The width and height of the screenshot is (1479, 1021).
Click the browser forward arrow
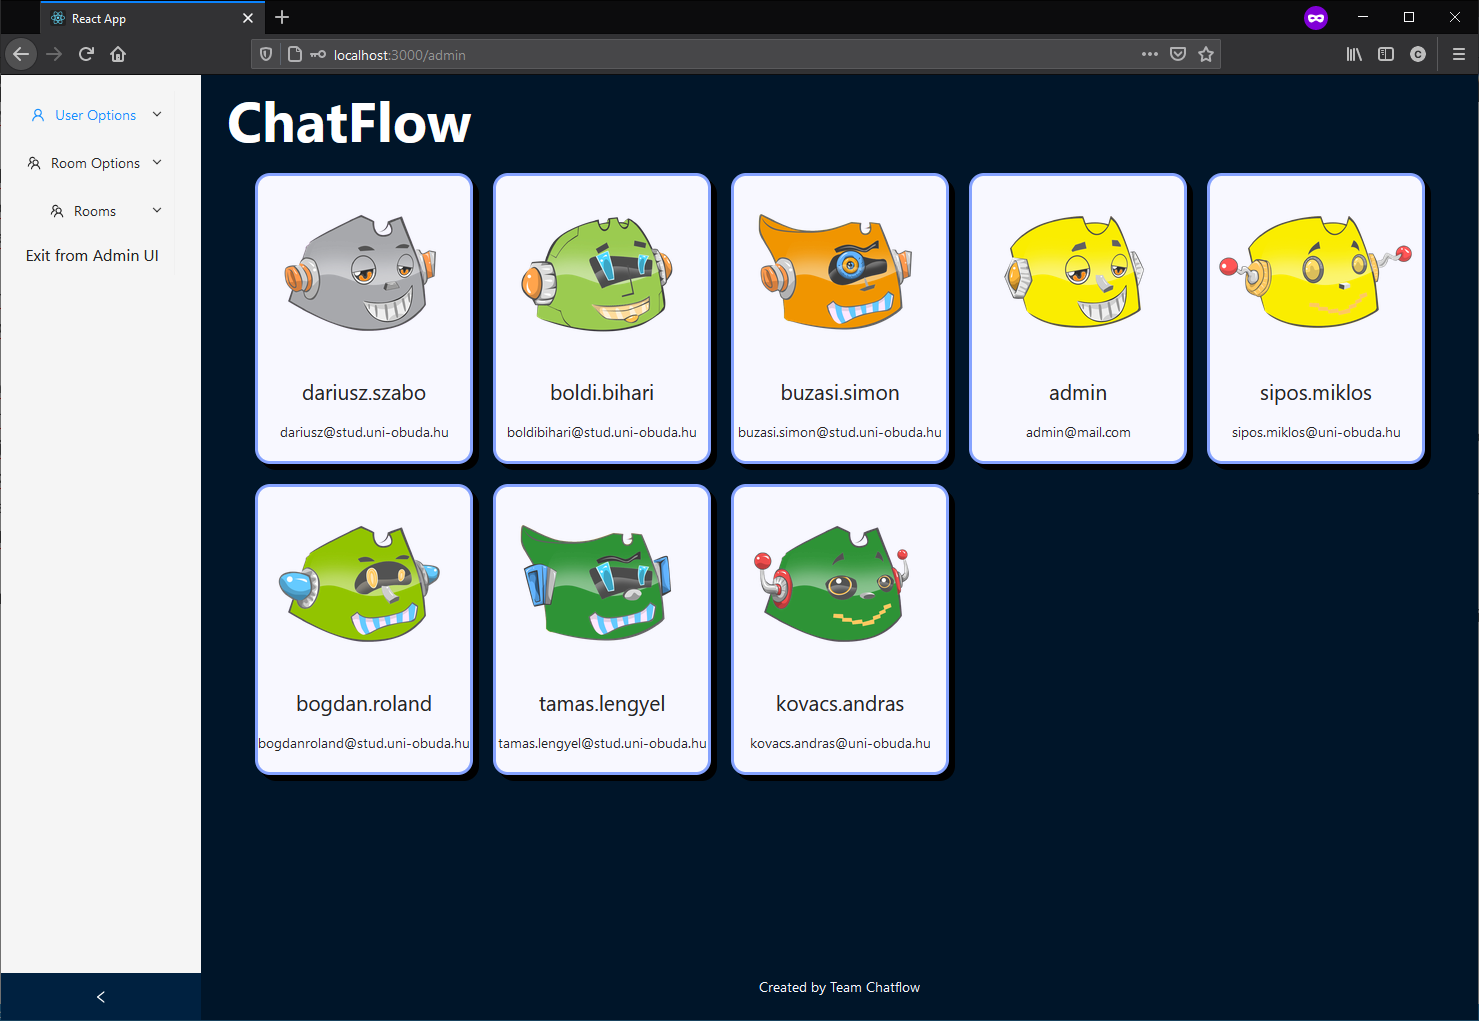click(54, 54)
